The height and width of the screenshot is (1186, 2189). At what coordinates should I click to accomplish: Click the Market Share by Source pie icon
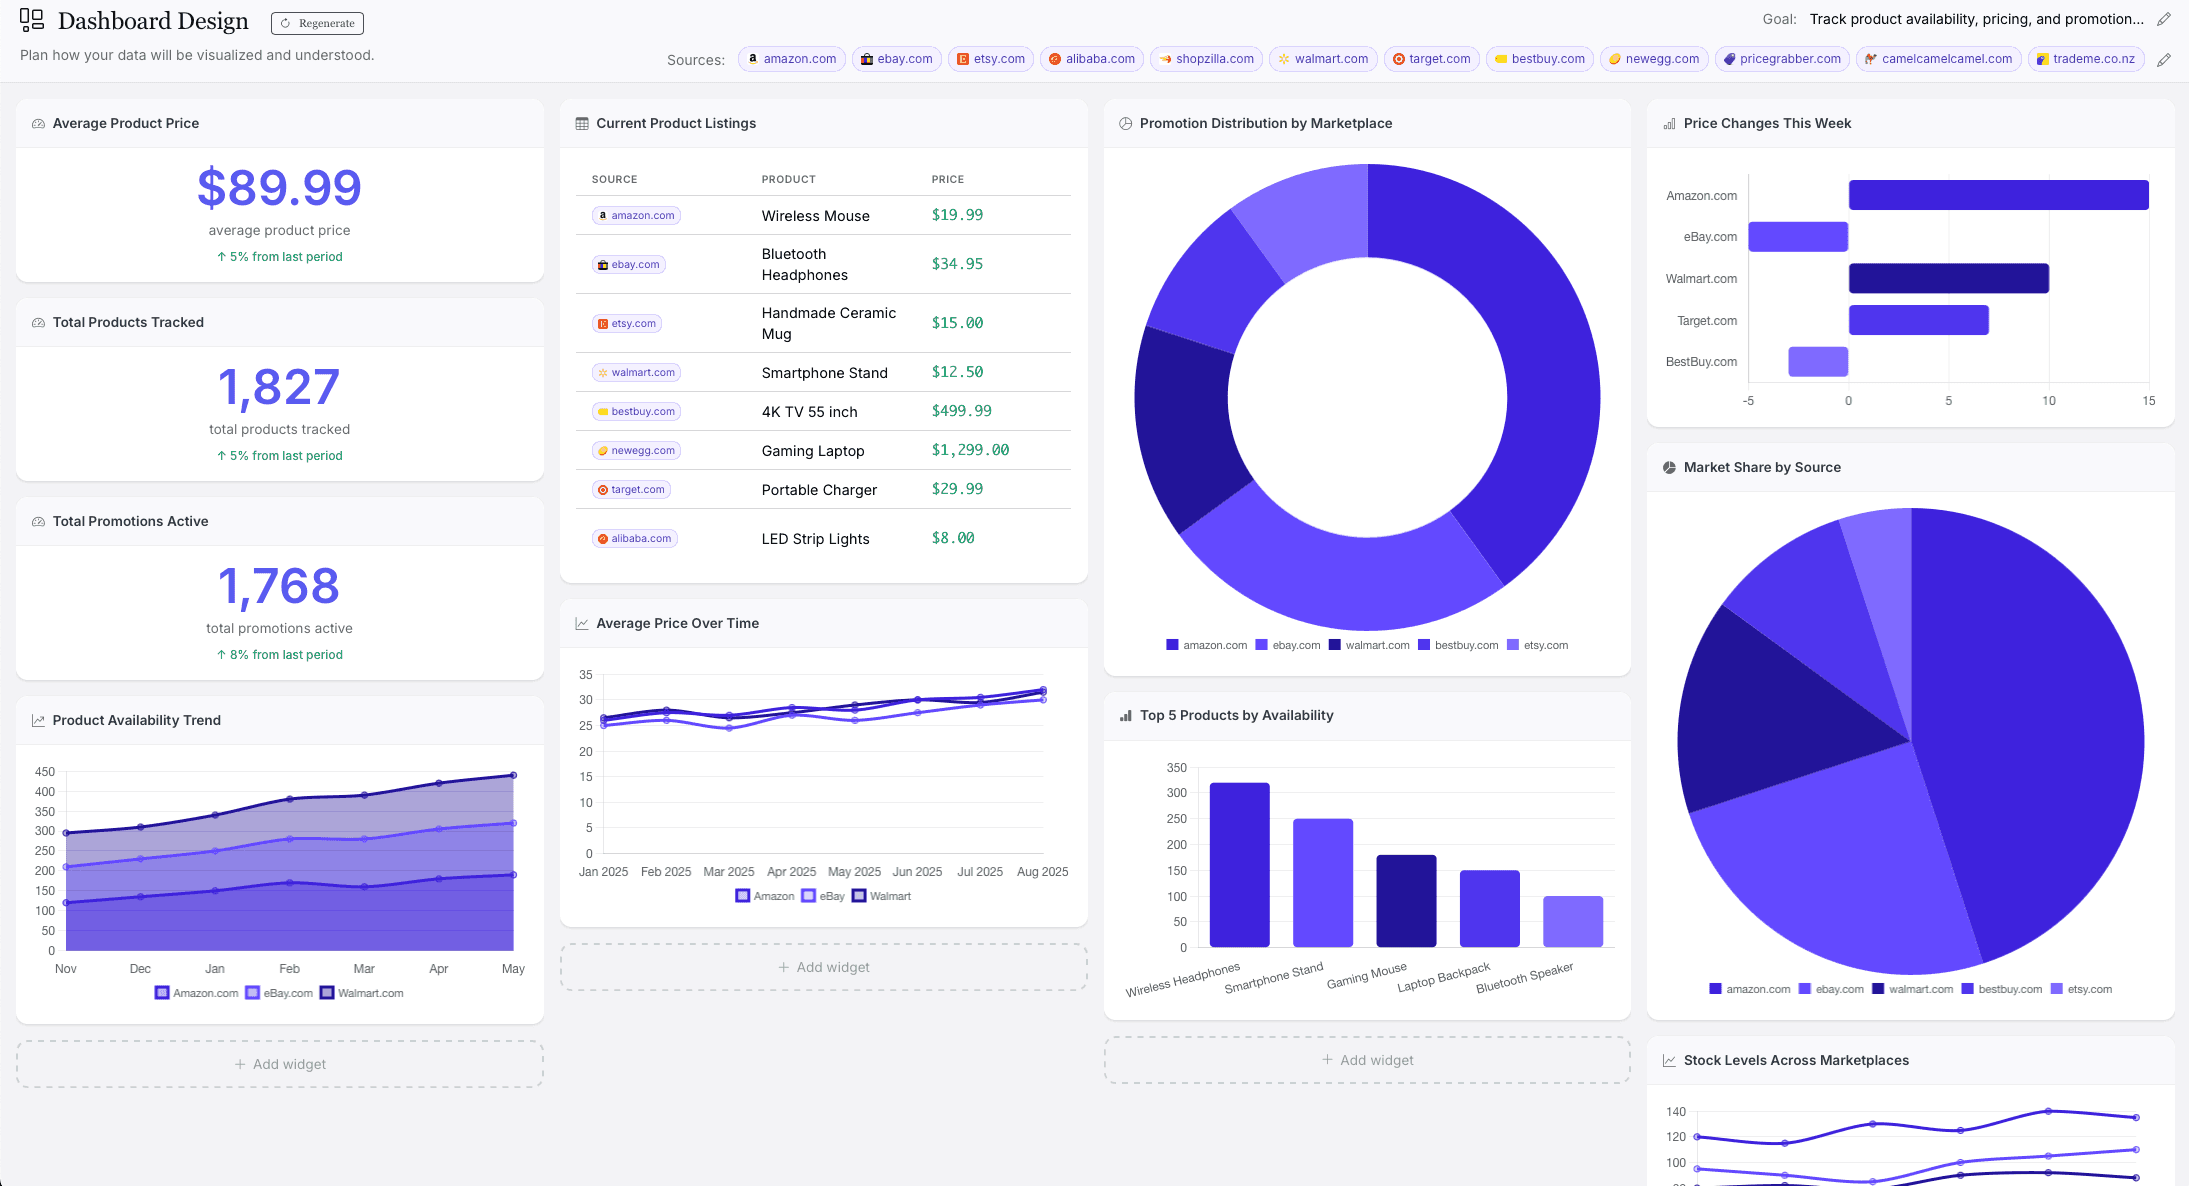pos(1669,468)
